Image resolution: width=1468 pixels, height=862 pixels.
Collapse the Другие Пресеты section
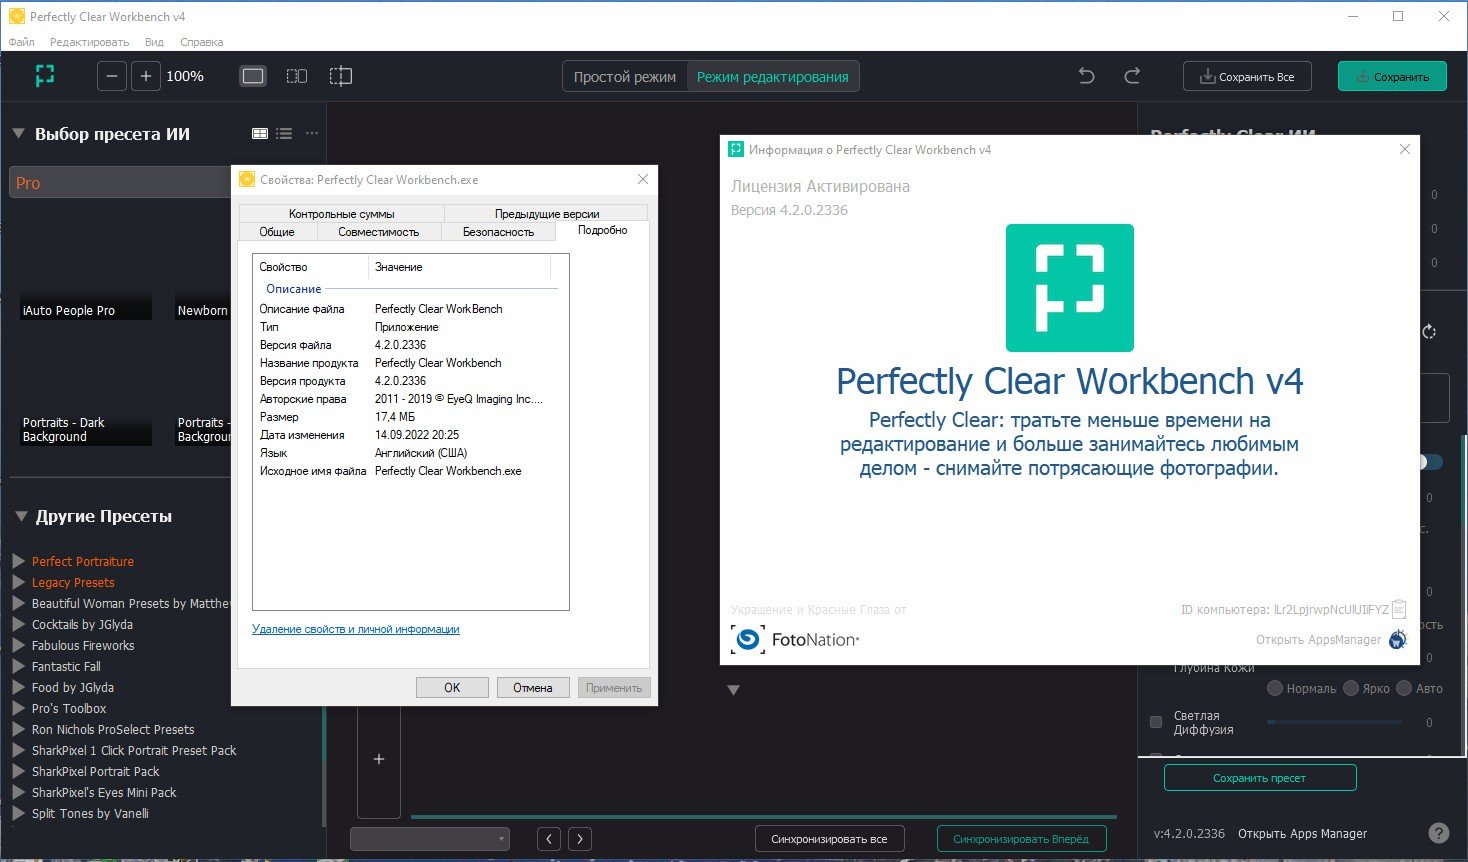[21, 517]
